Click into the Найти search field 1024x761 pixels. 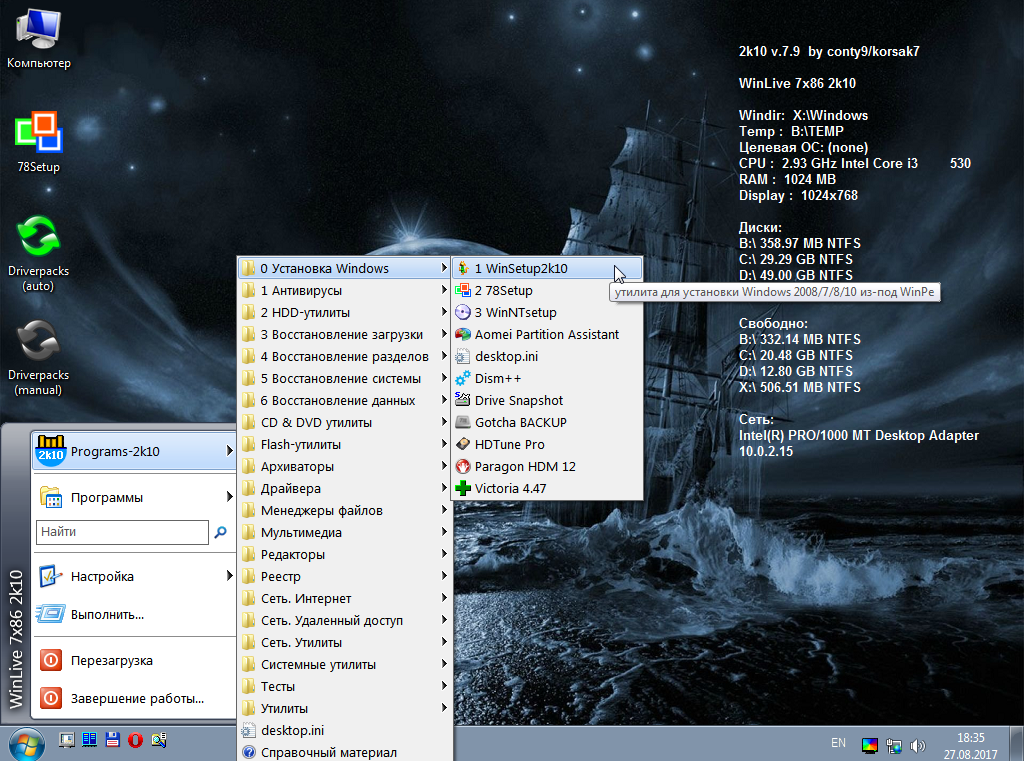tap(123, 532)
